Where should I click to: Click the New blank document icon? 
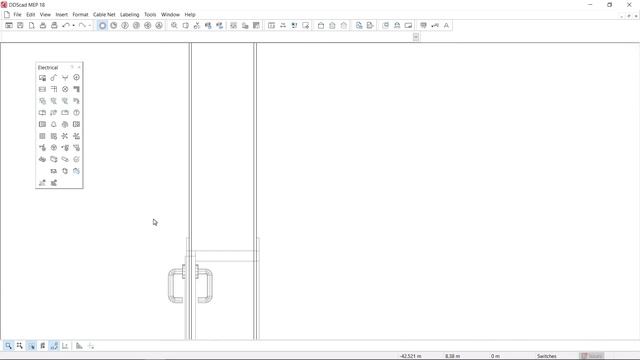click(x=31, y=25)
